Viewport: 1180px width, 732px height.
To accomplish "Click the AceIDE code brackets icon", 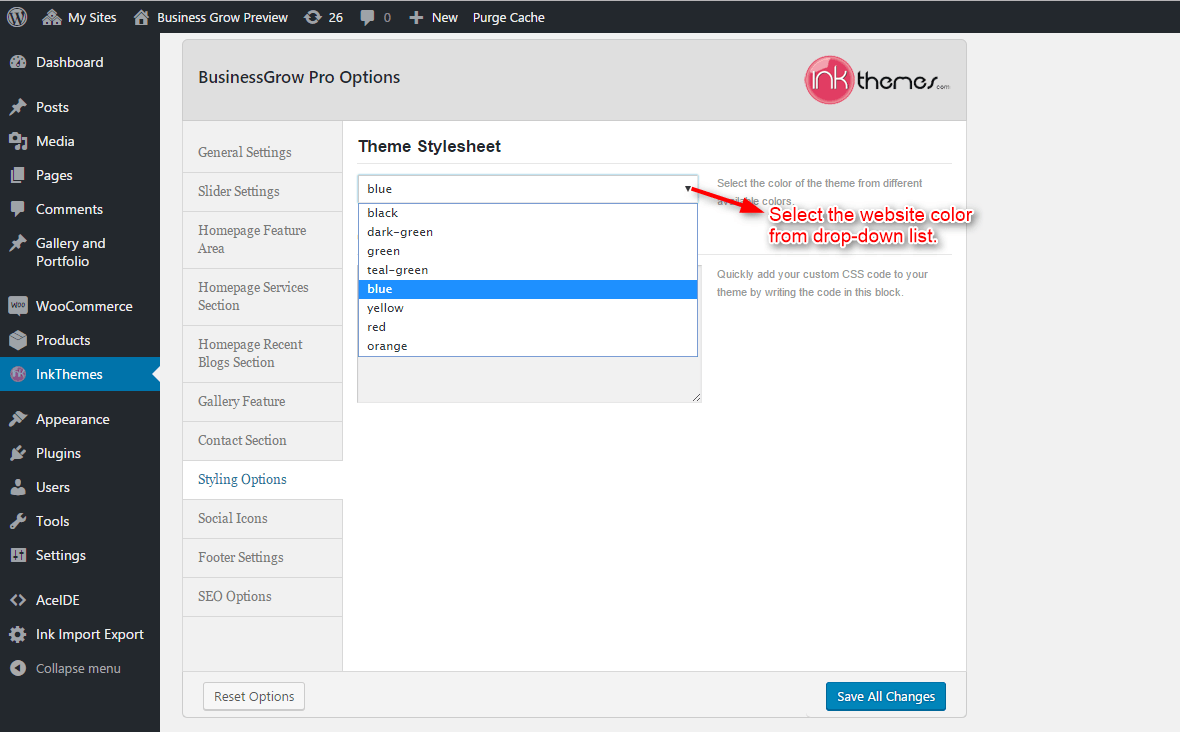I will coord(18,600).
